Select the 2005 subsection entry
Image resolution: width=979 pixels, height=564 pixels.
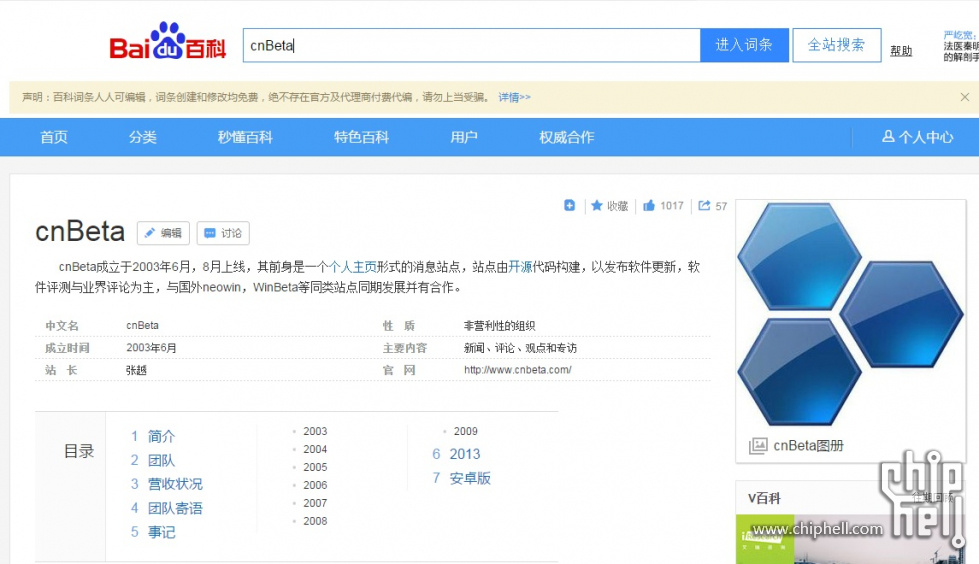tap(315, 467)
